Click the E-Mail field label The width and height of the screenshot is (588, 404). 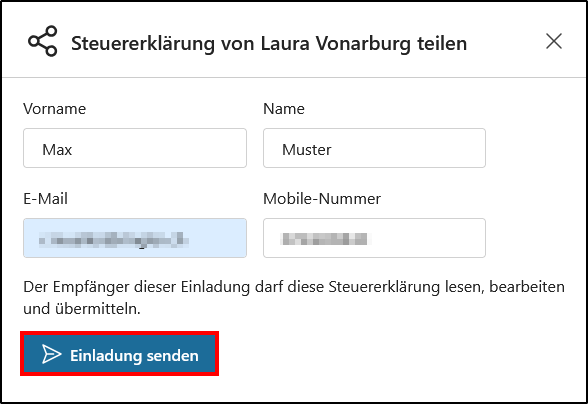click(x=45, y=199)
